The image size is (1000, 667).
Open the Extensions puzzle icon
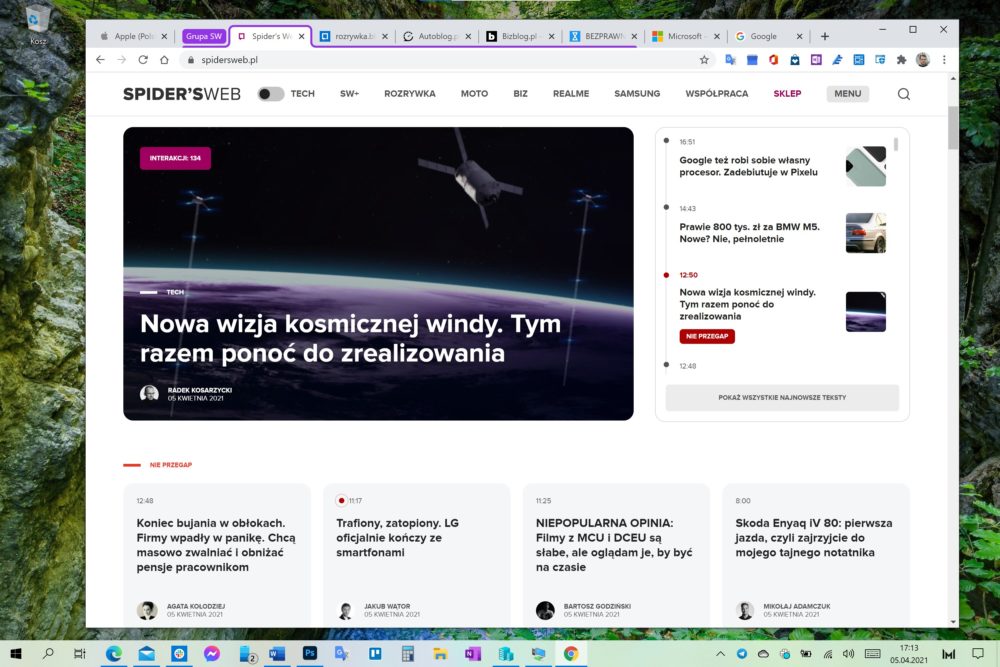(x=901, y=60)
